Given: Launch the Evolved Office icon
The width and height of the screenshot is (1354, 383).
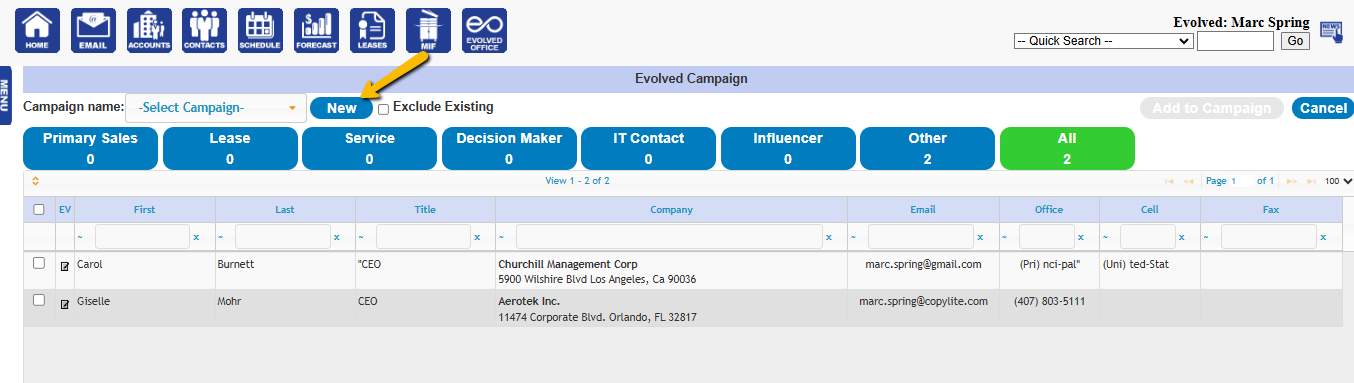Looking at the screenshot, I should pos(484,30).
